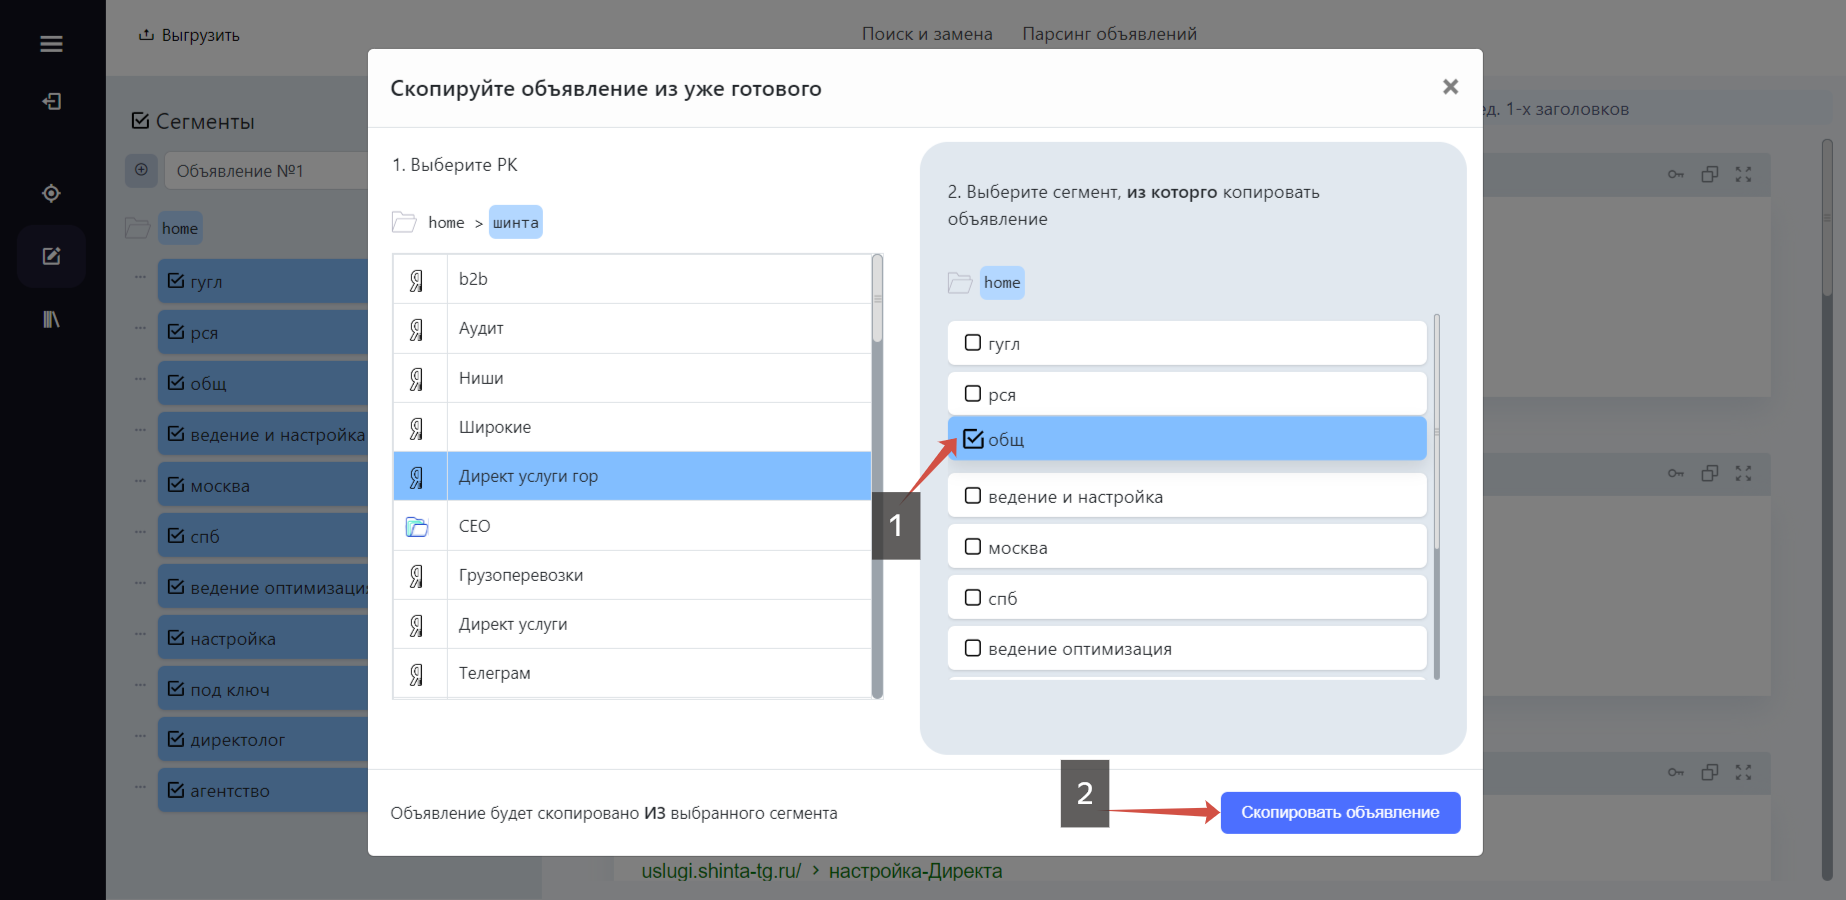1846x900 pixels.
Task: Click Yandex icon beside Ниши row
Action: pyautogui.click(x=417, y=379)
